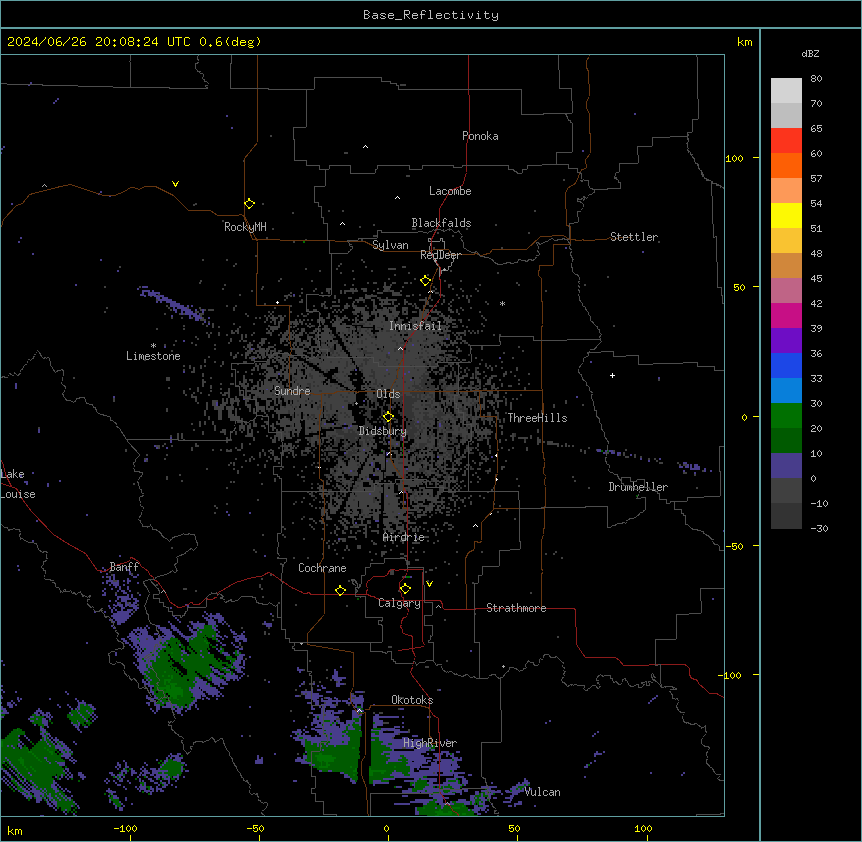
Task: Click the Banff town label
Action: coord(124,567)
